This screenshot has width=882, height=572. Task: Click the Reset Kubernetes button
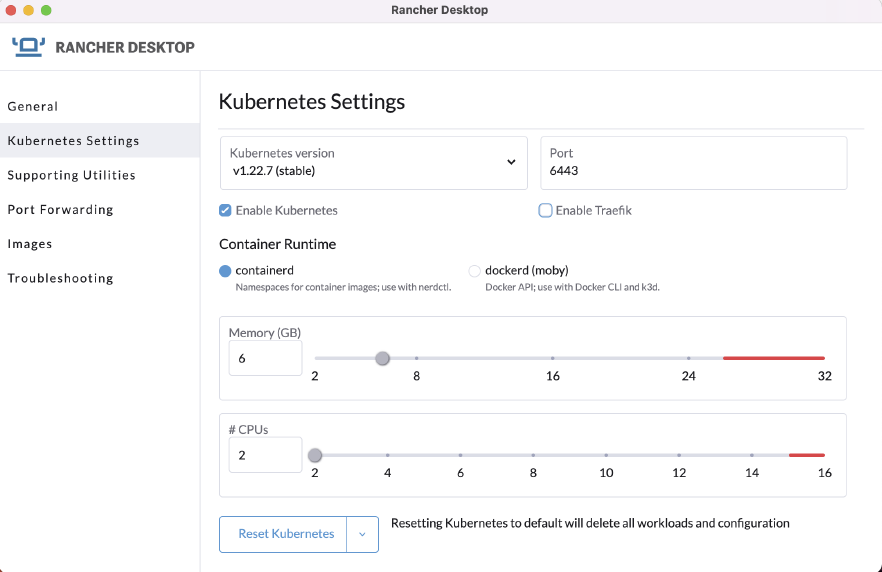[283, 534]
